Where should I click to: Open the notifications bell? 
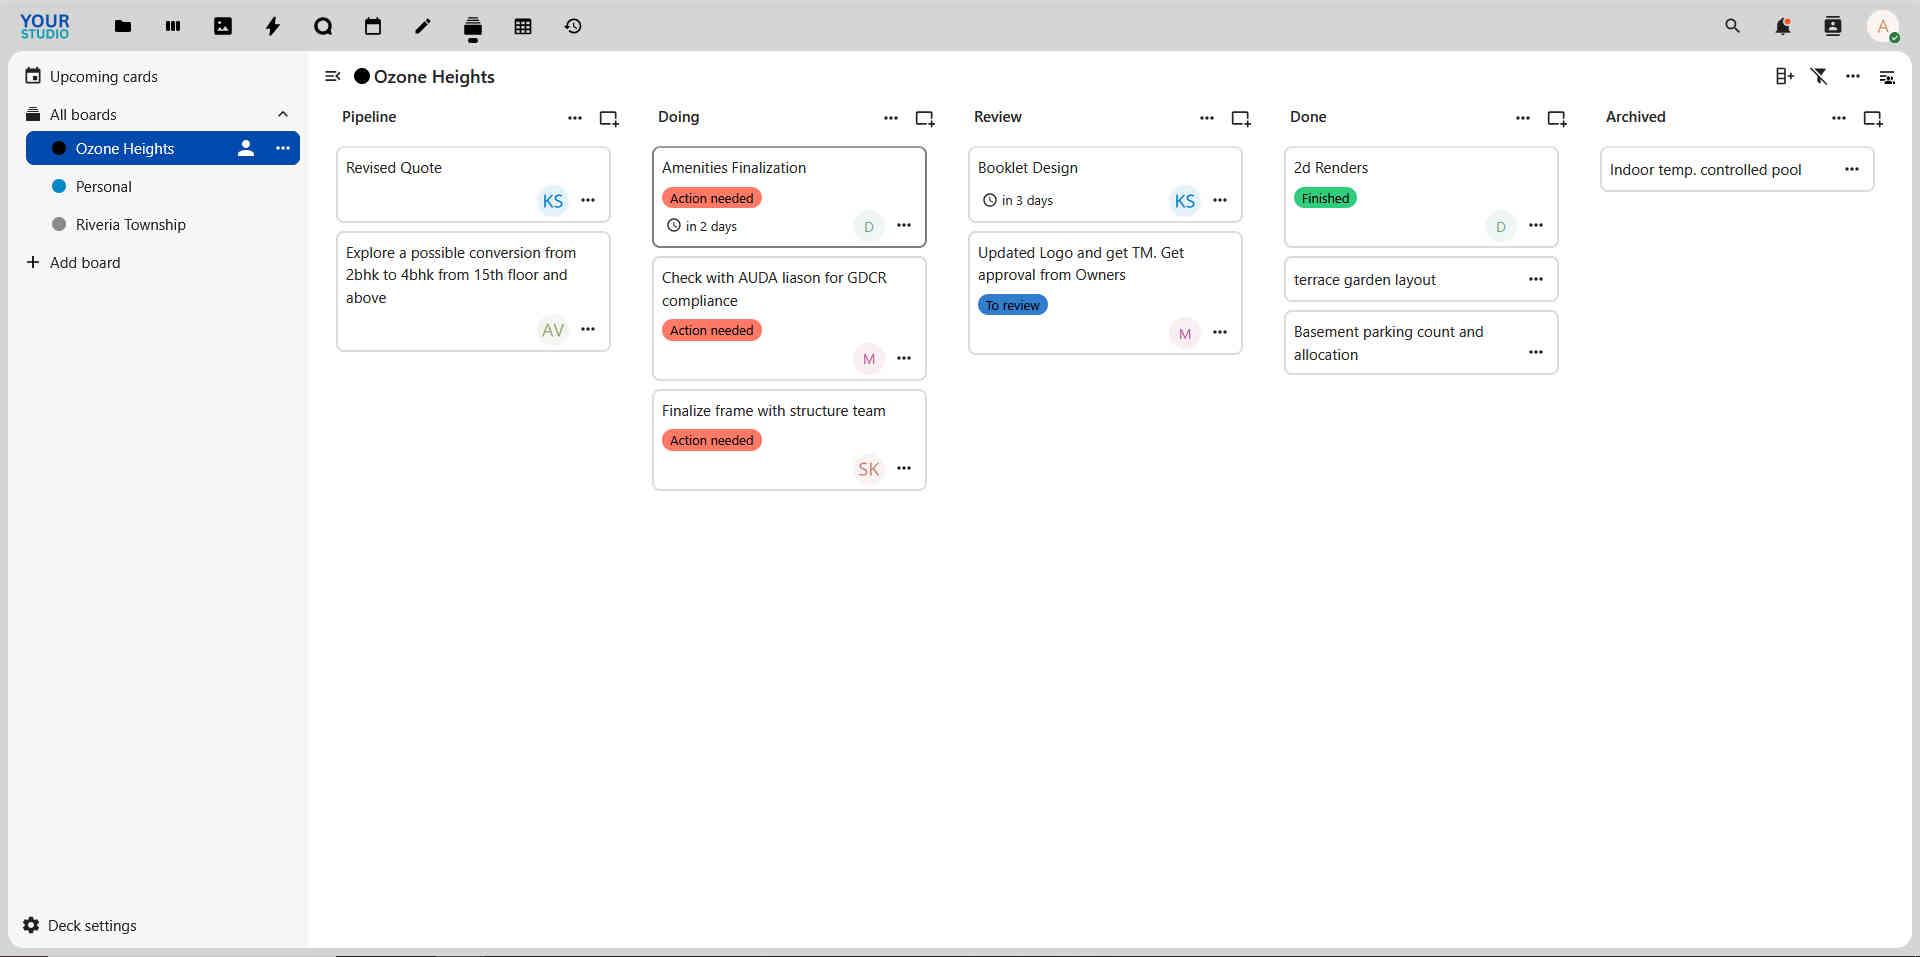tap(1783, 27)
